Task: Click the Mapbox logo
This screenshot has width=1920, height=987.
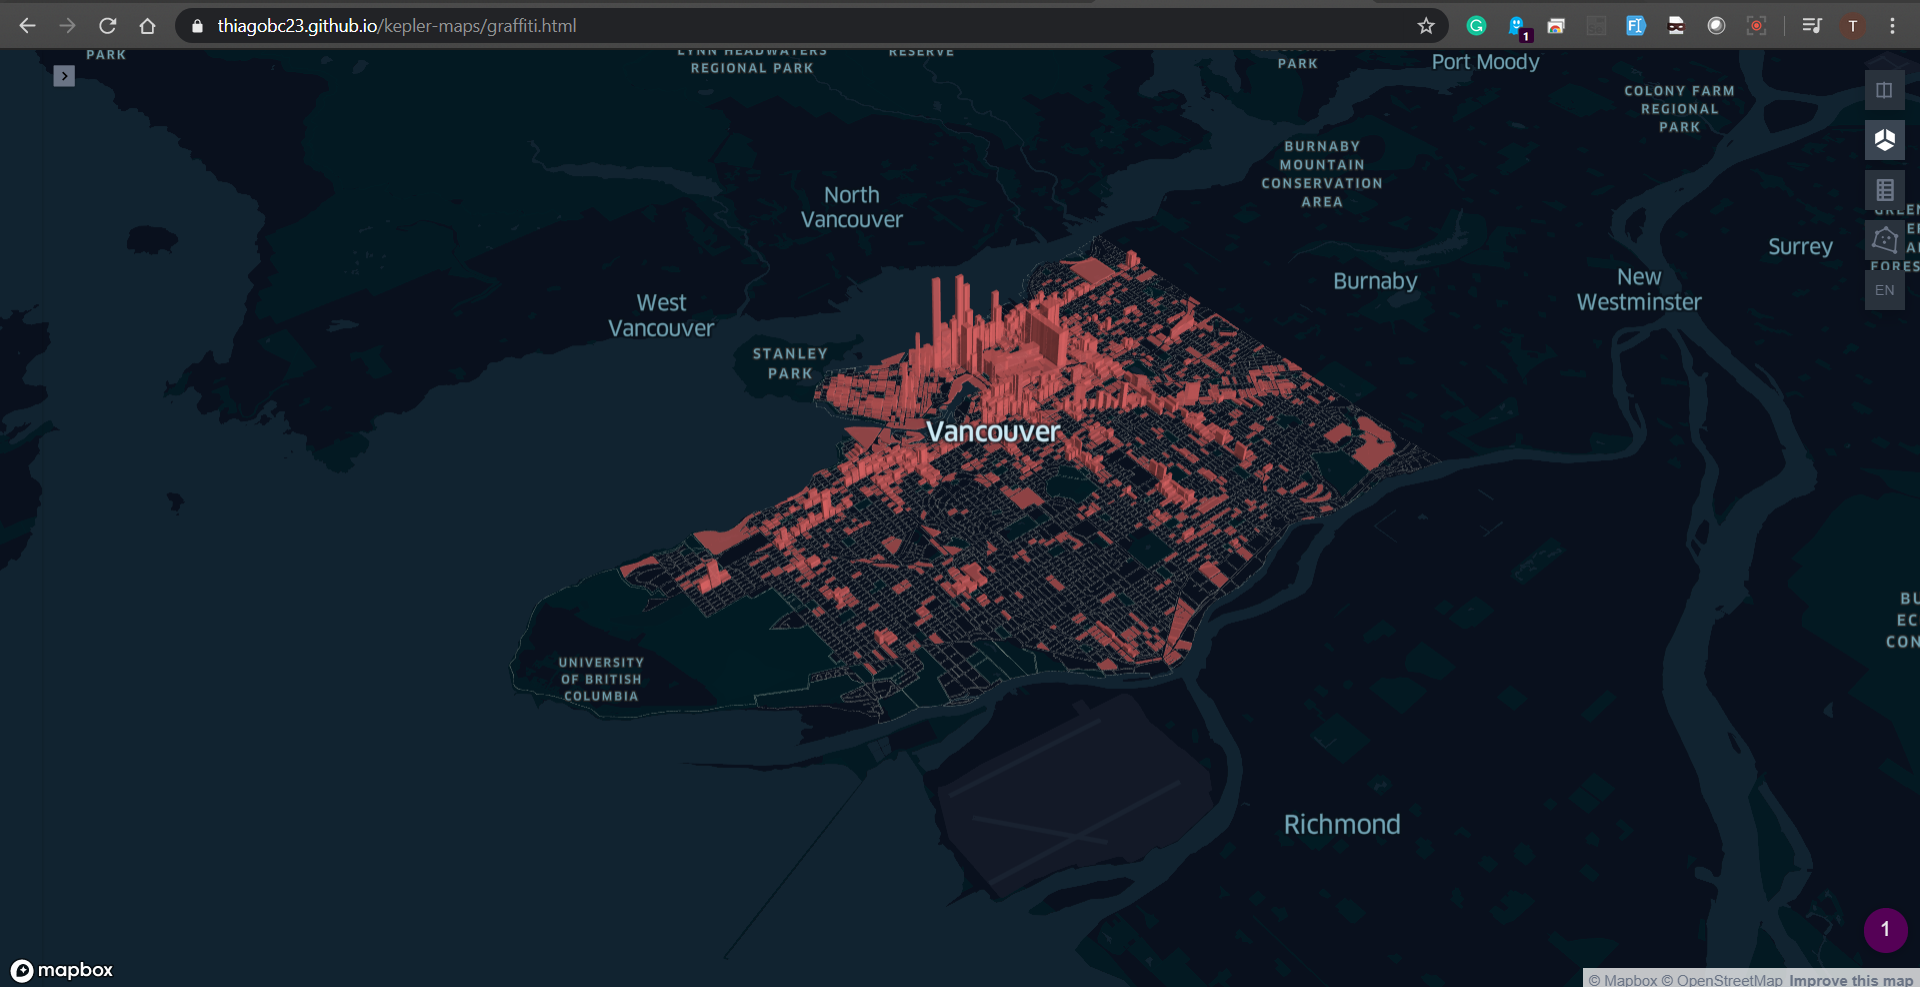Action: pos(62,969)
